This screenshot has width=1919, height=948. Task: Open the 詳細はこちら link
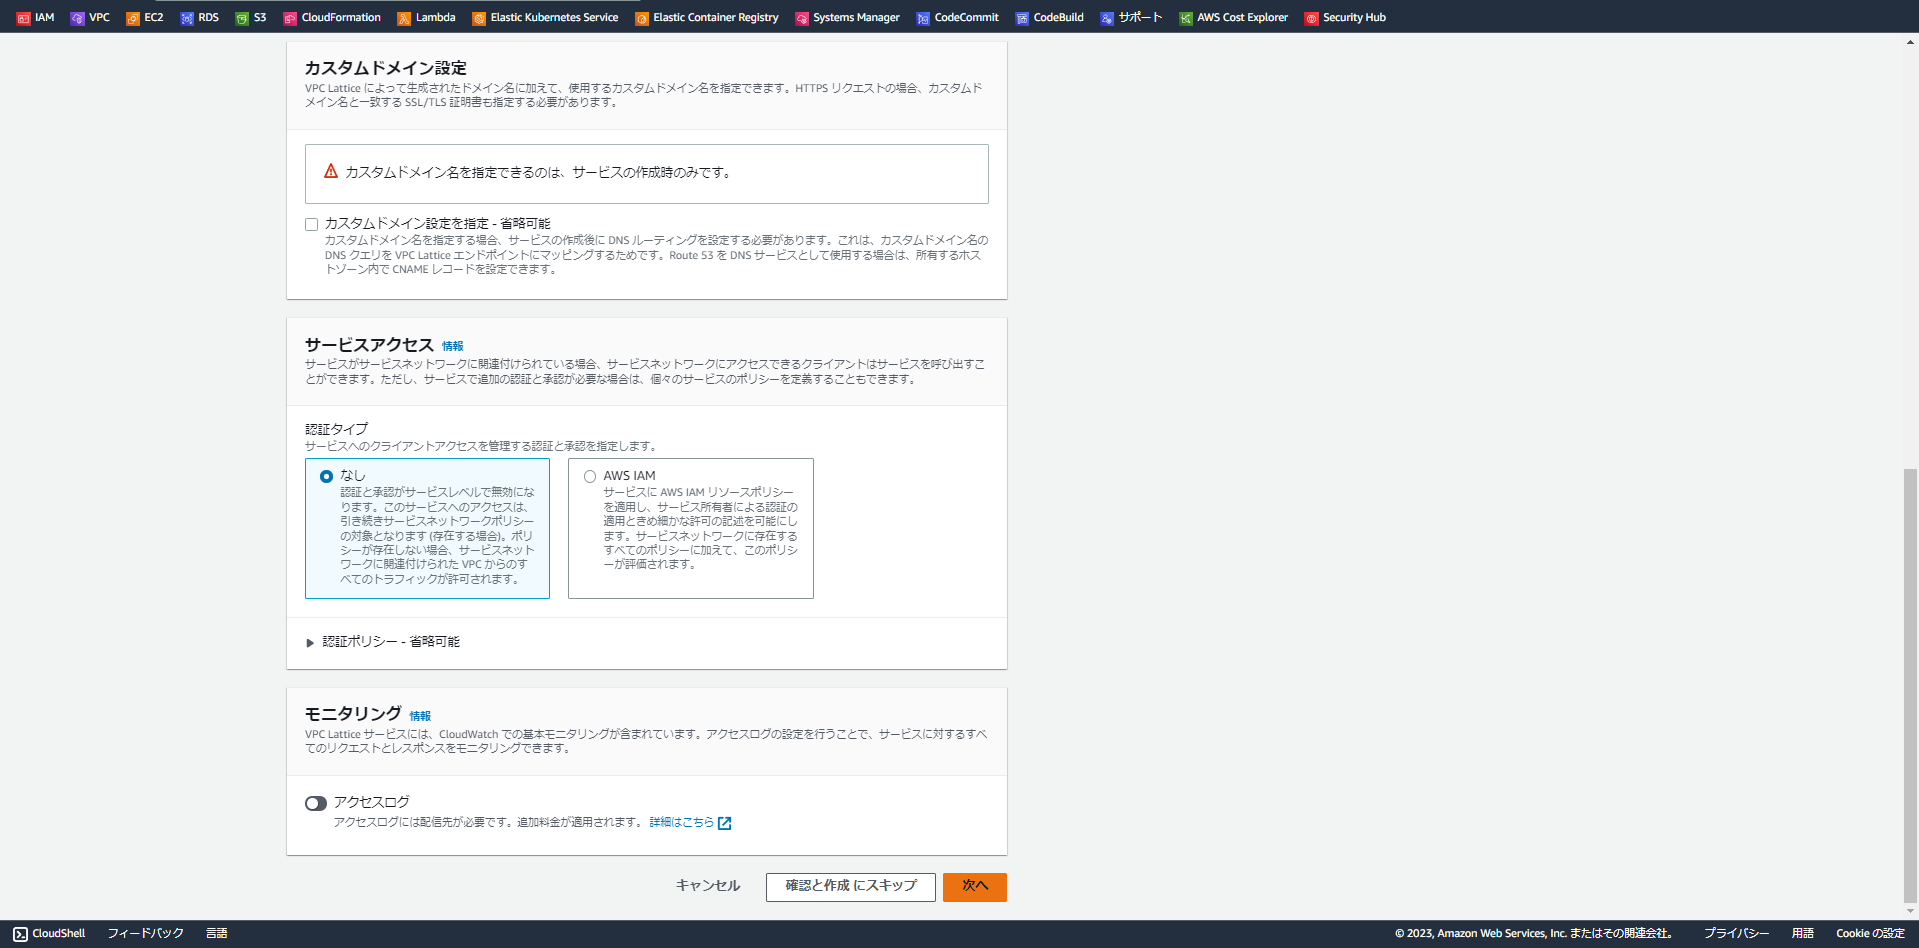click(682, 822)
